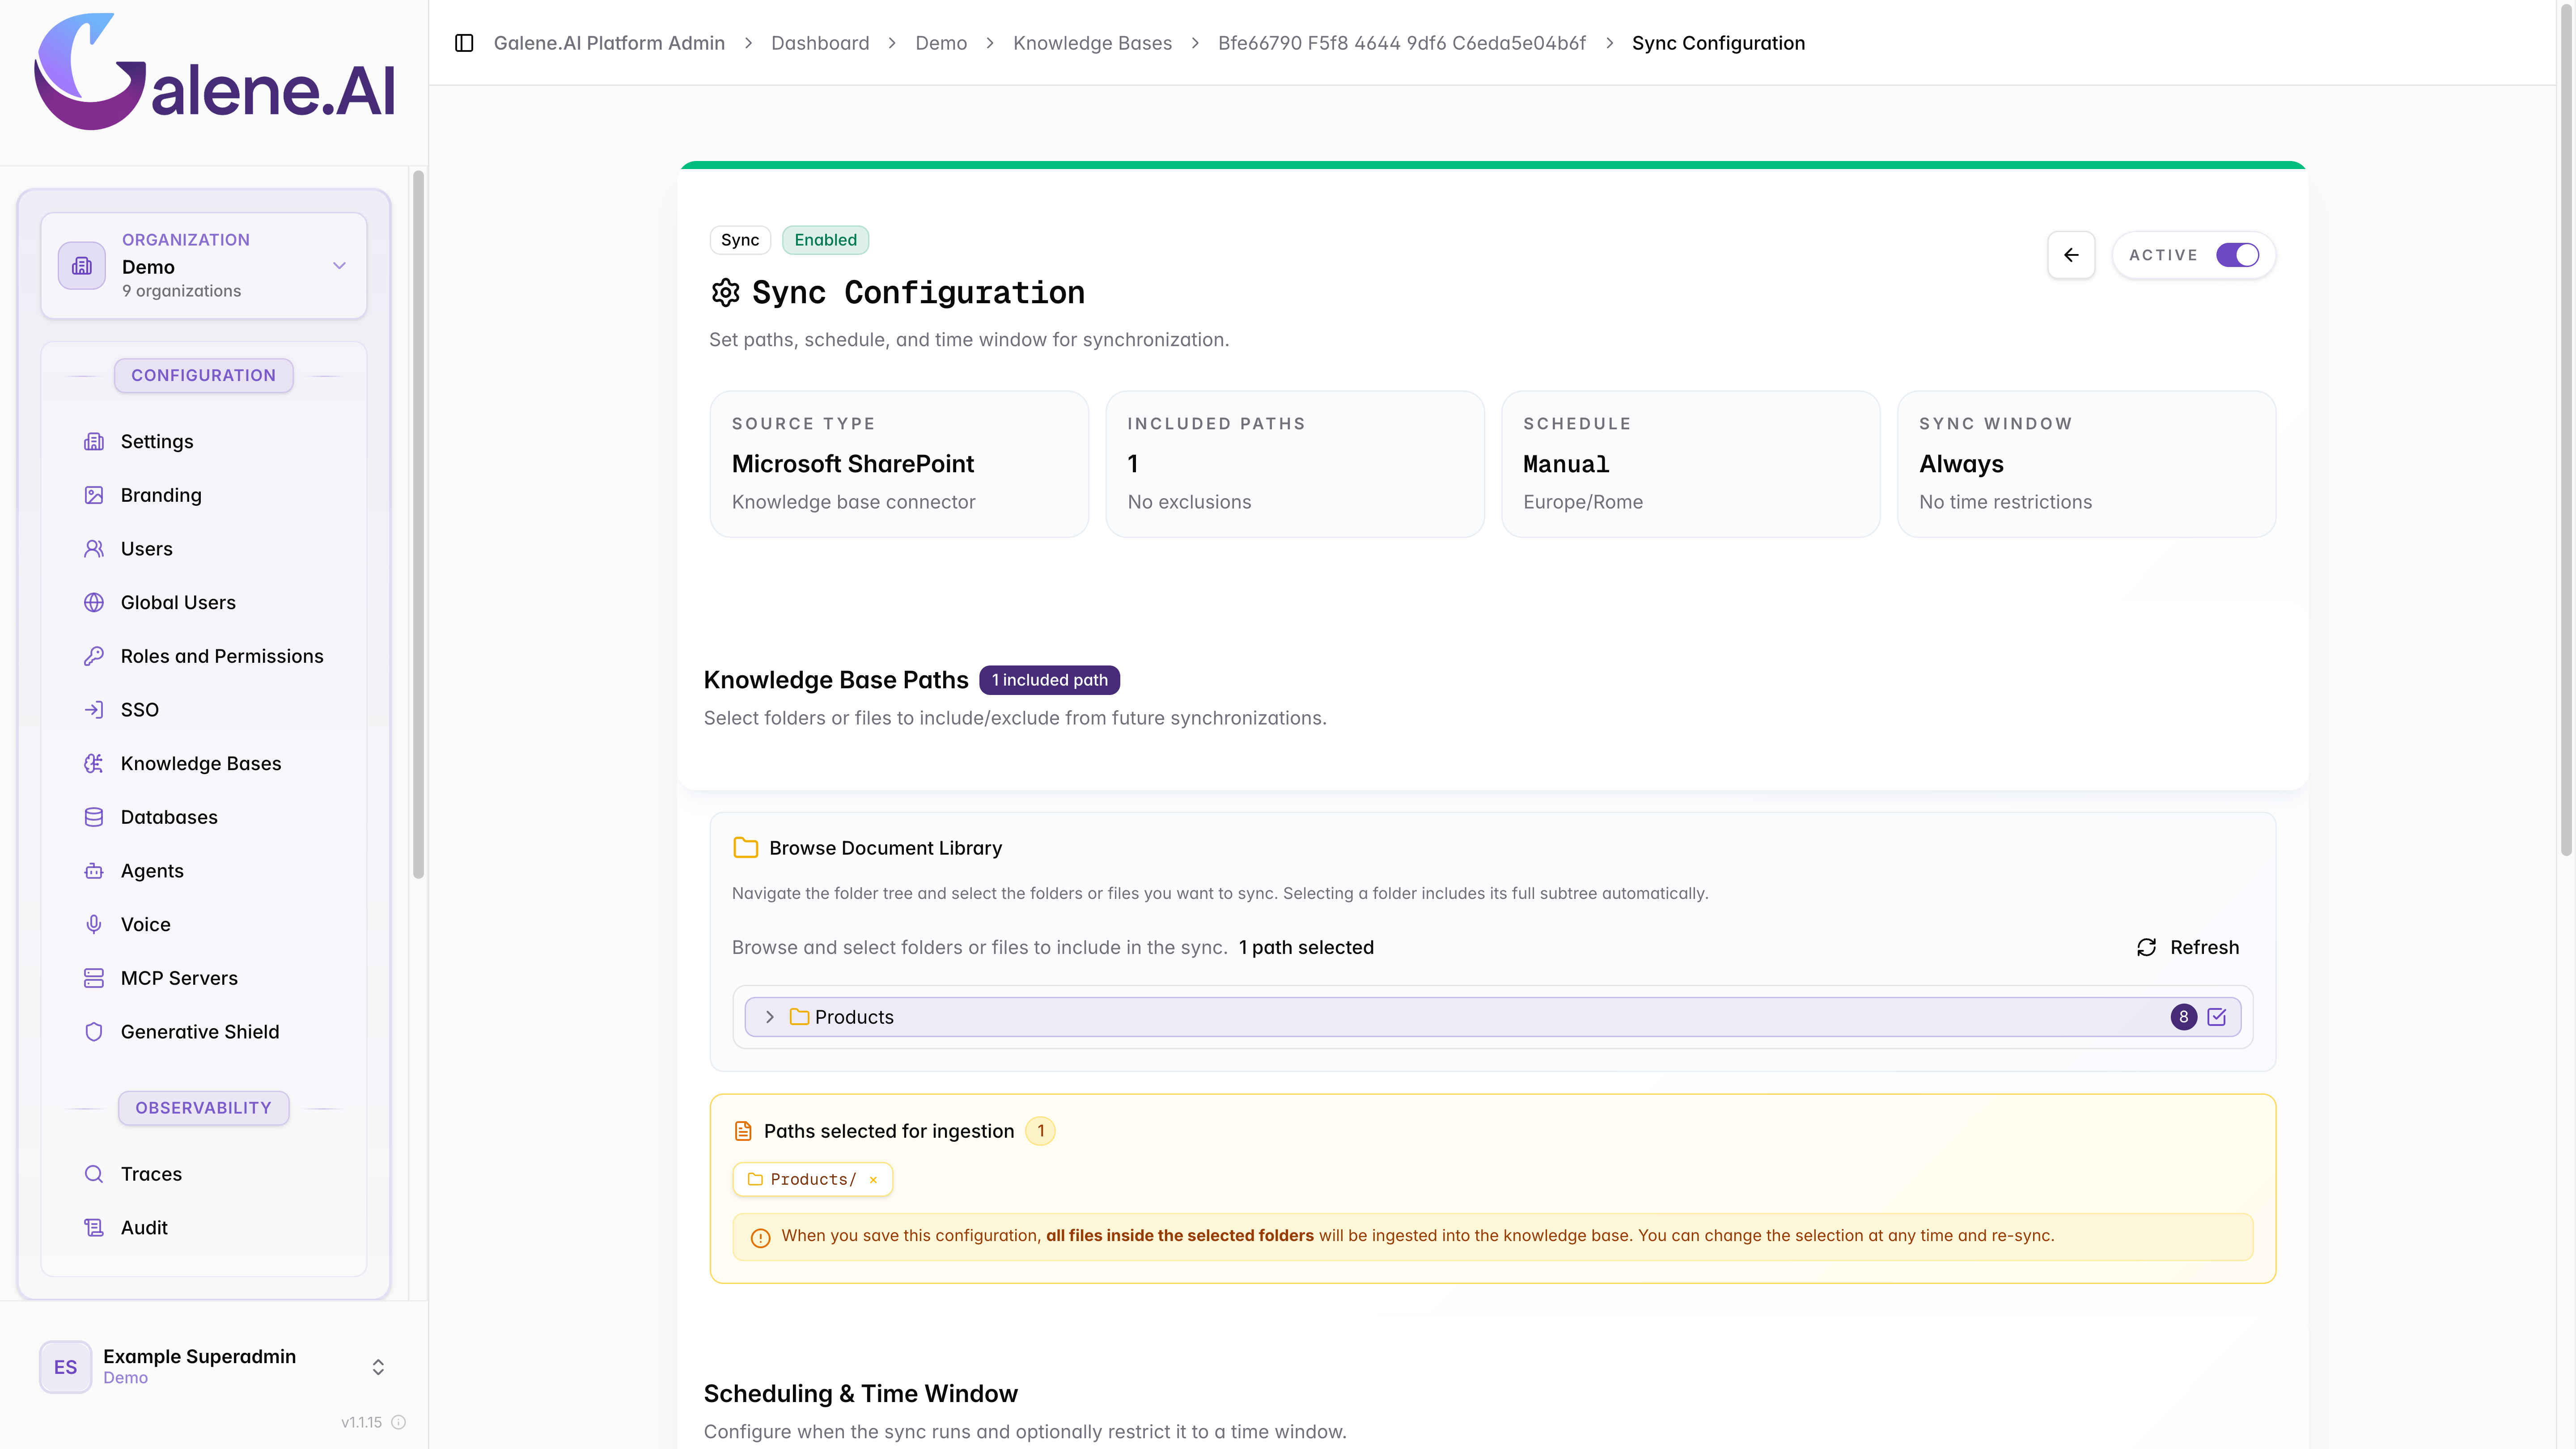Click the Schedule Manual card
This screenshot has height=1449, width=2576.
click(x=1690, y=464)
